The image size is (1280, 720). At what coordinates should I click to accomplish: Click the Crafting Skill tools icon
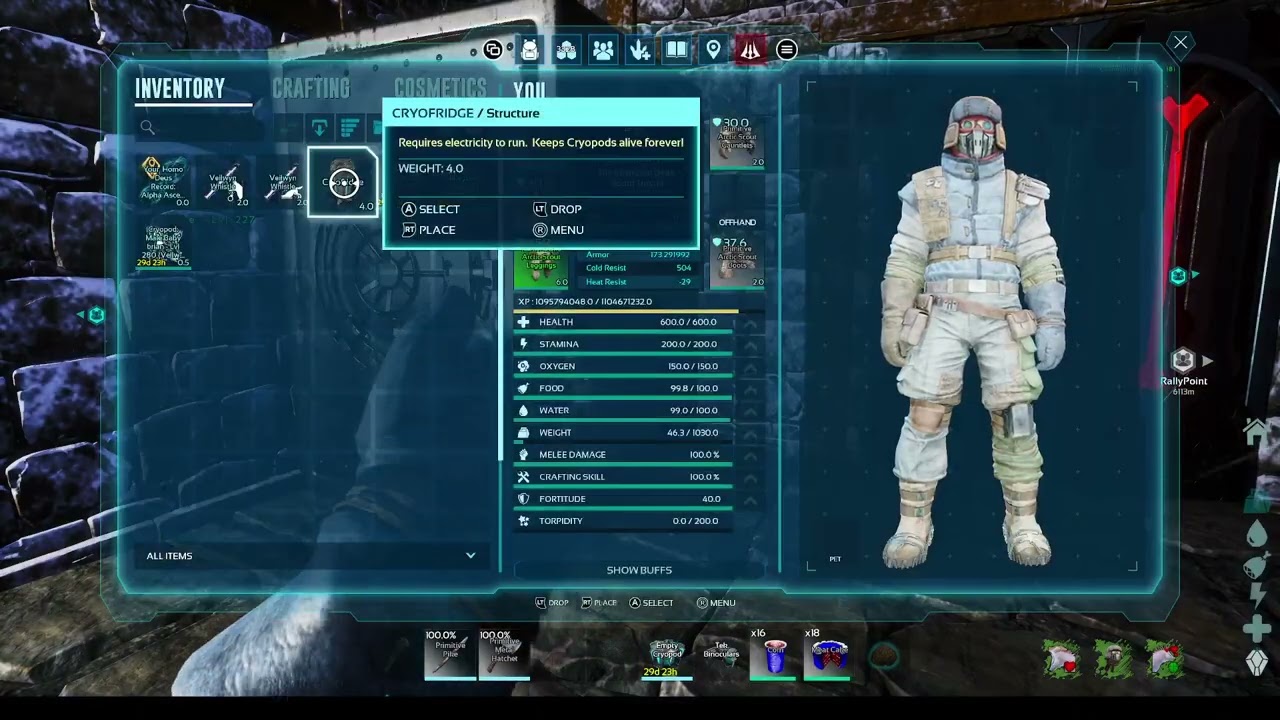pyautogui.click(x=523, y=477)
